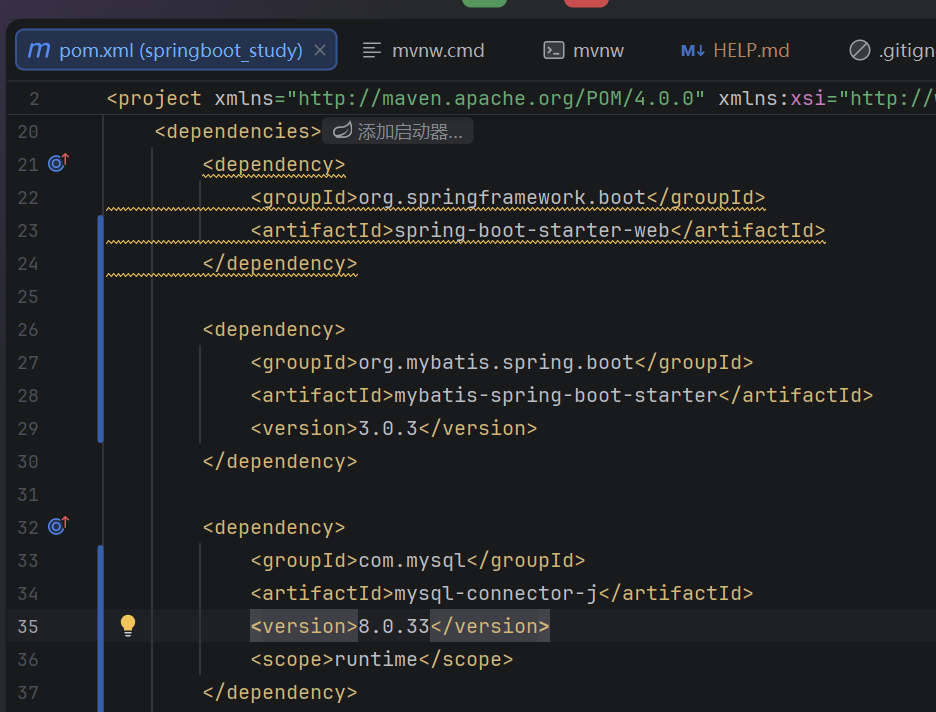Click the Spring leaf icon in the starter hint
Image resolution: width=936 pixels, height=712 pixels.
coord(342,131)
